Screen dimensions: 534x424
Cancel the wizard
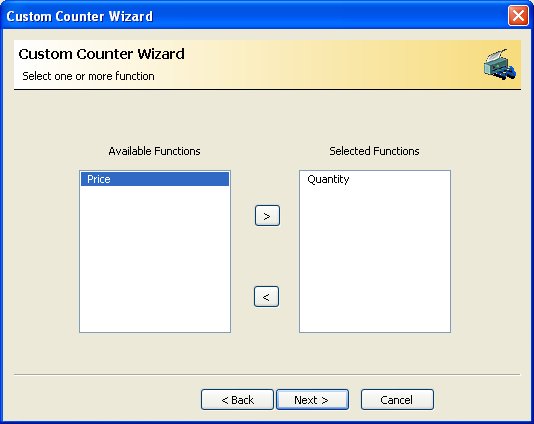tap(397, 399)
